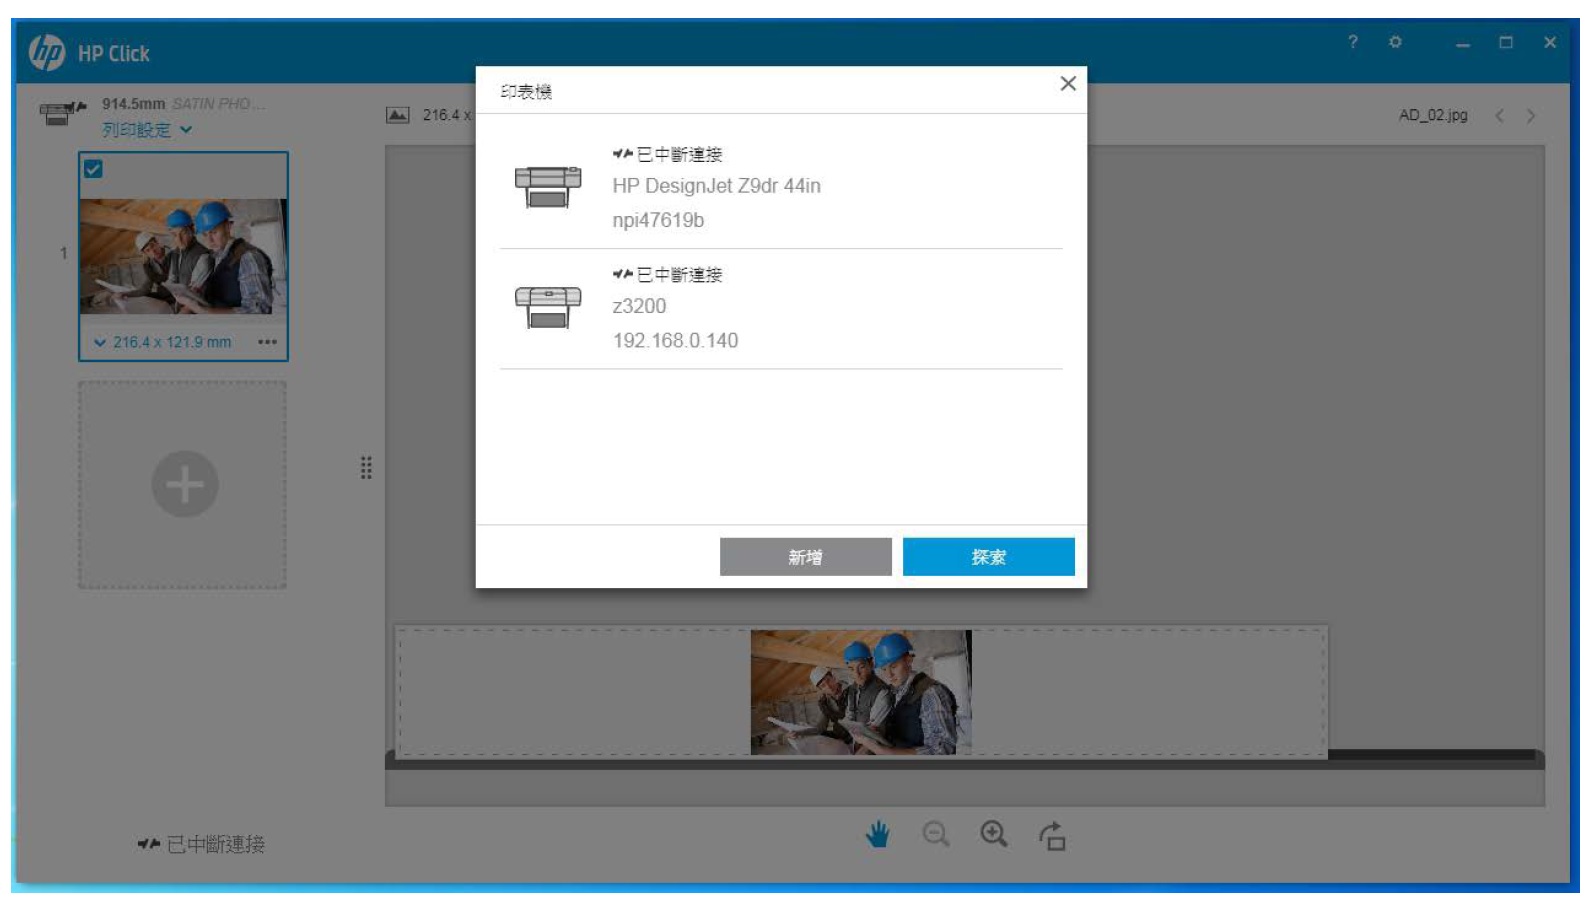Select the pan hand tool
1589x905 pixels.
click(877, 834)
